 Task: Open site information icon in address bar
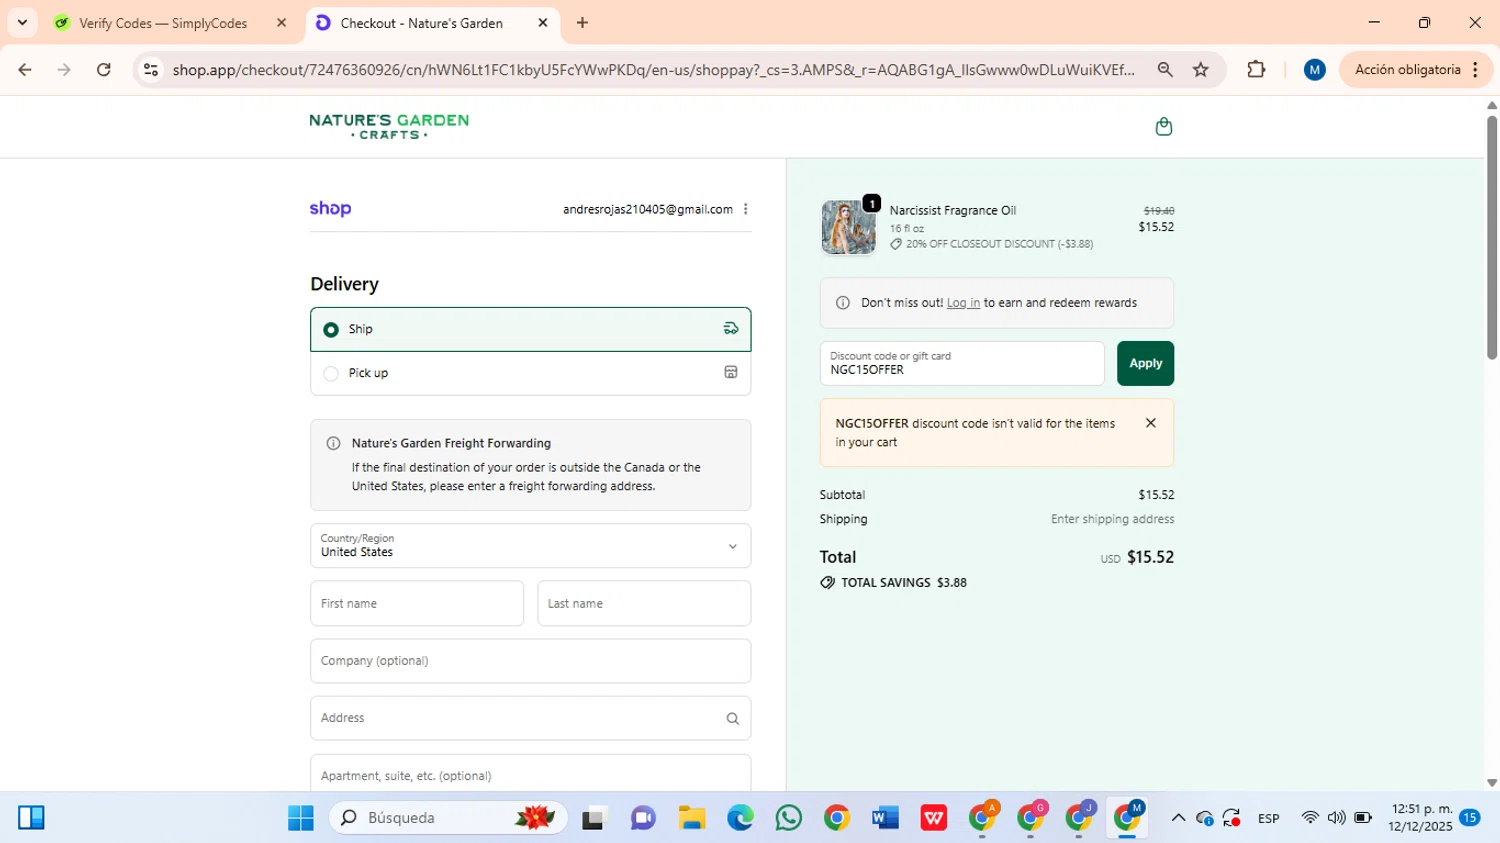tap(151, 70)
